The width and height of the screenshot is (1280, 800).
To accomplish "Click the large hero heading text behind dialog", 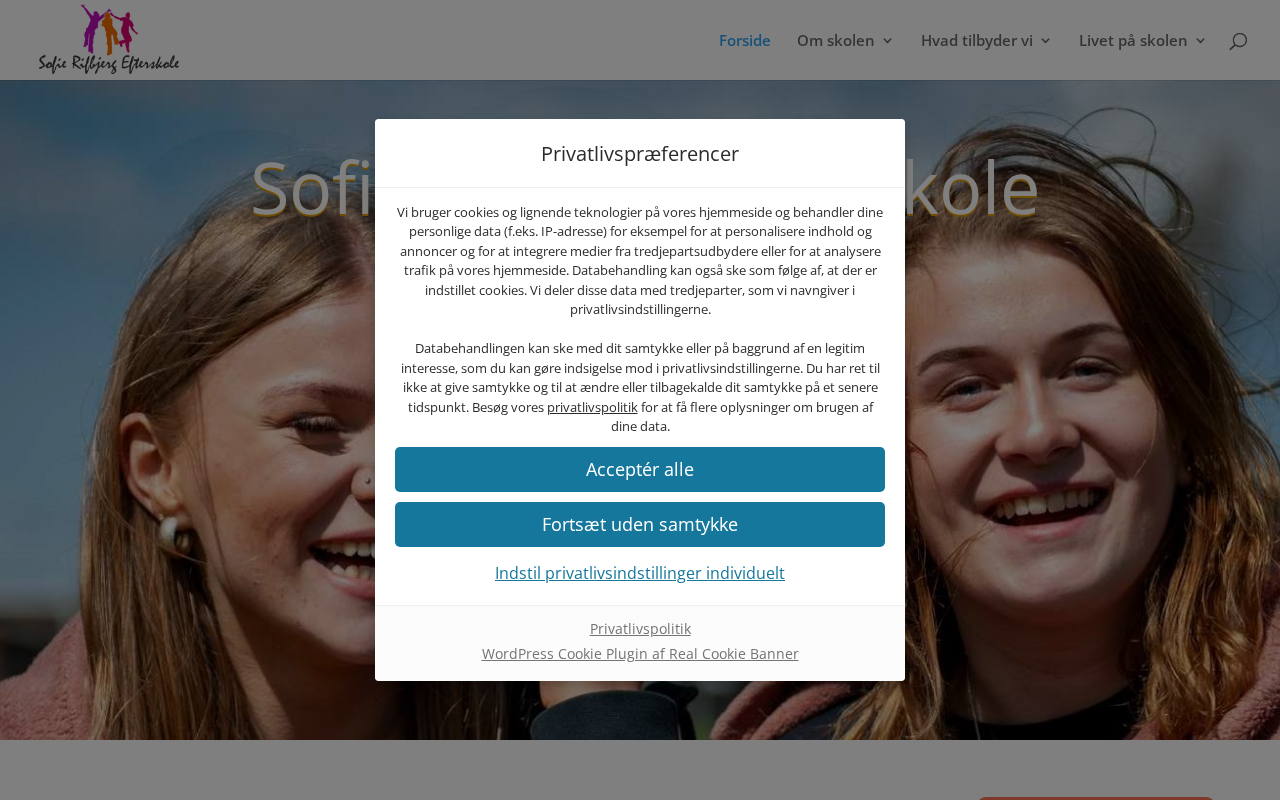I will tap(645, 188).
